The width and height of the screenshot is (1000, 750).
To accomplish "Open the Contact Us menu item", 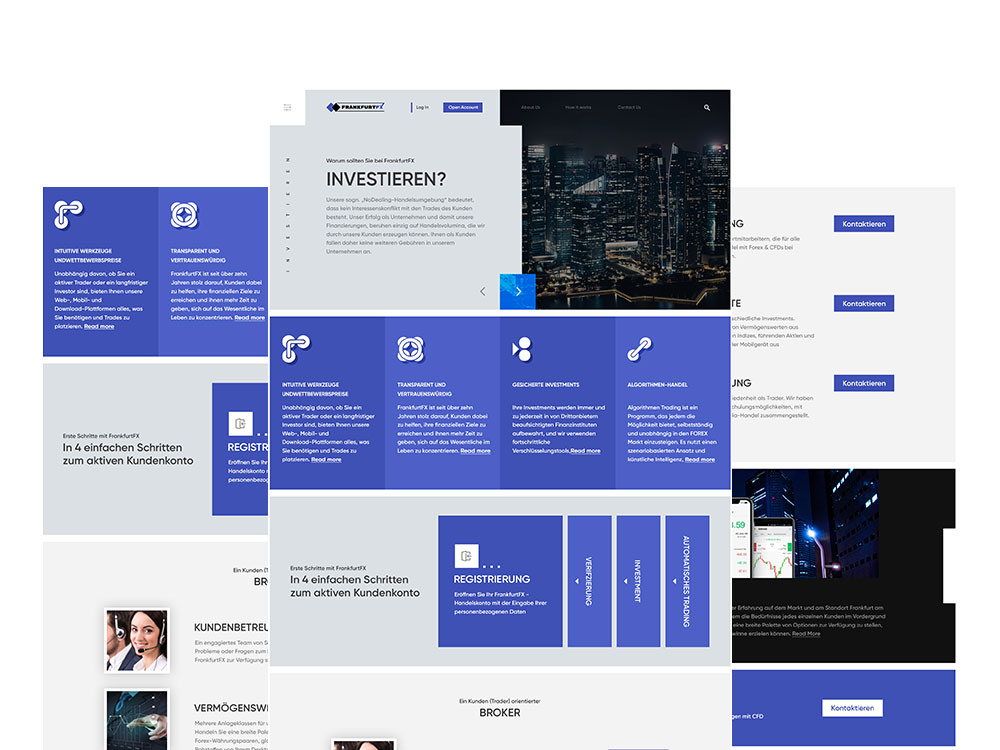I will (x=629, y=107).
